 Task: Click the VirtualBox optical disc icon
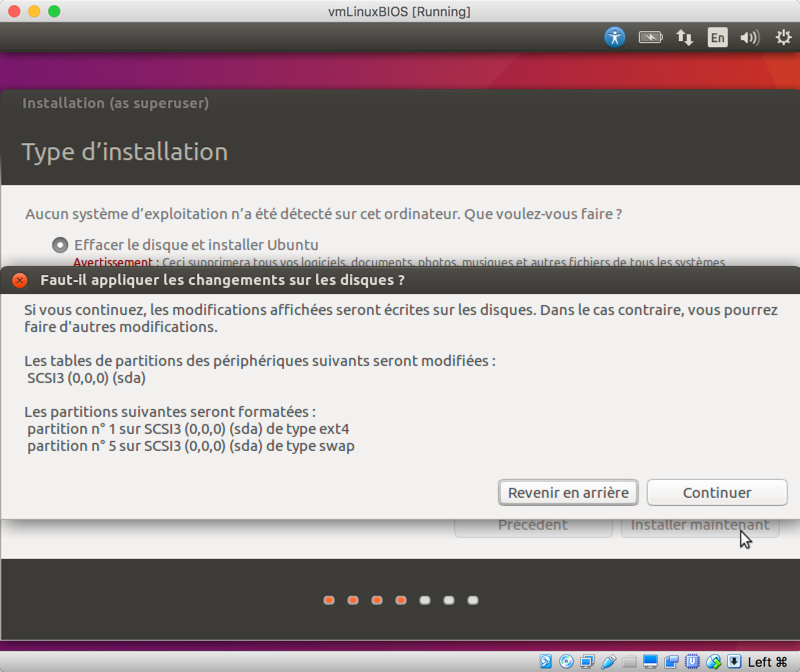tap(566, 662)
